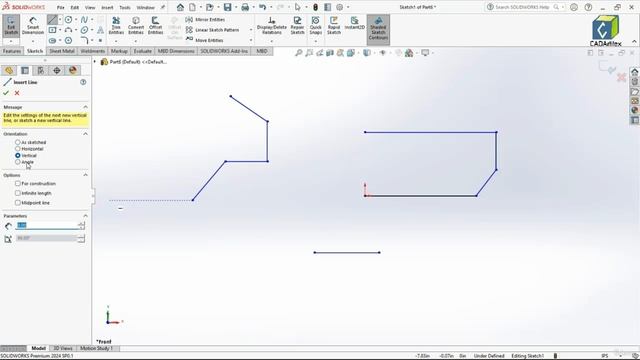Click the Search SOLIDWORKS Help box
Viewport: 640px width, 360px height.
522,7
